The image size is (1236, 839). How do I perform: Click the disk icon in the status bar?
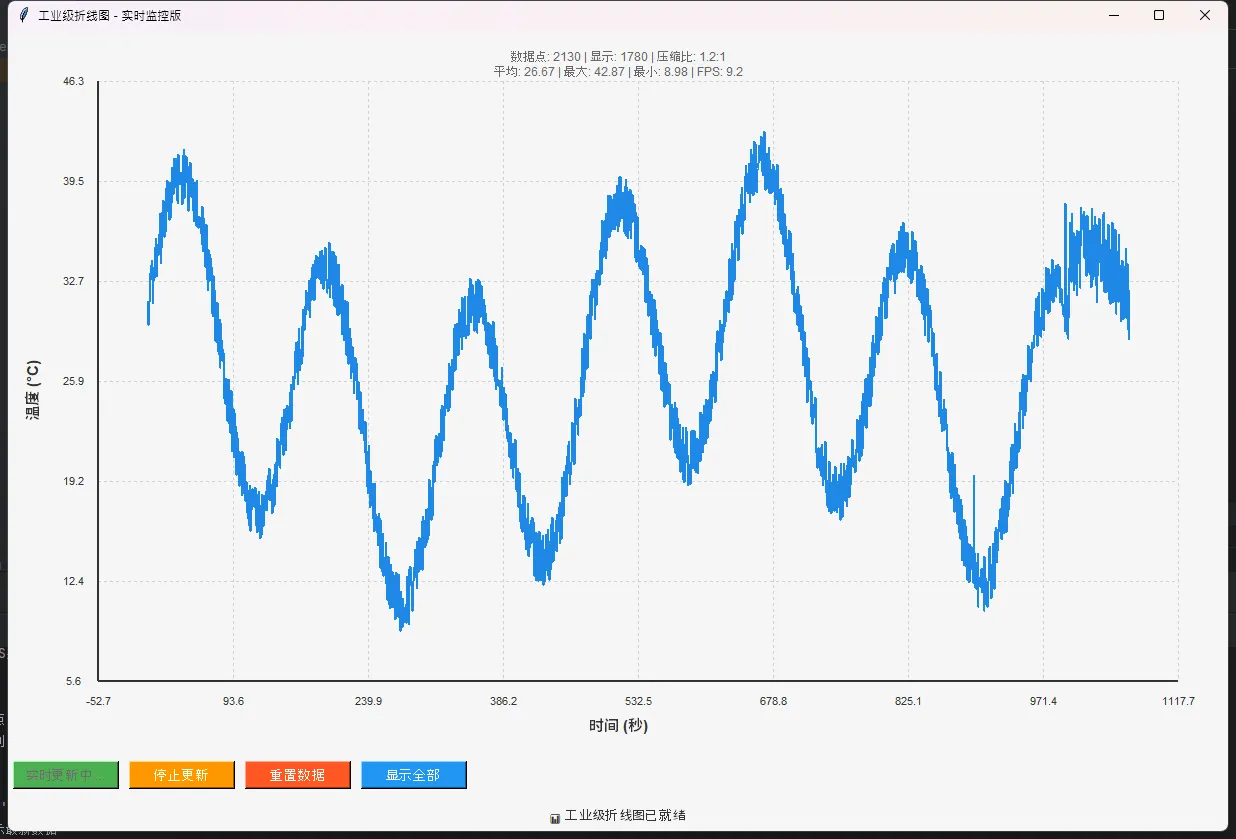click(555, 817)
